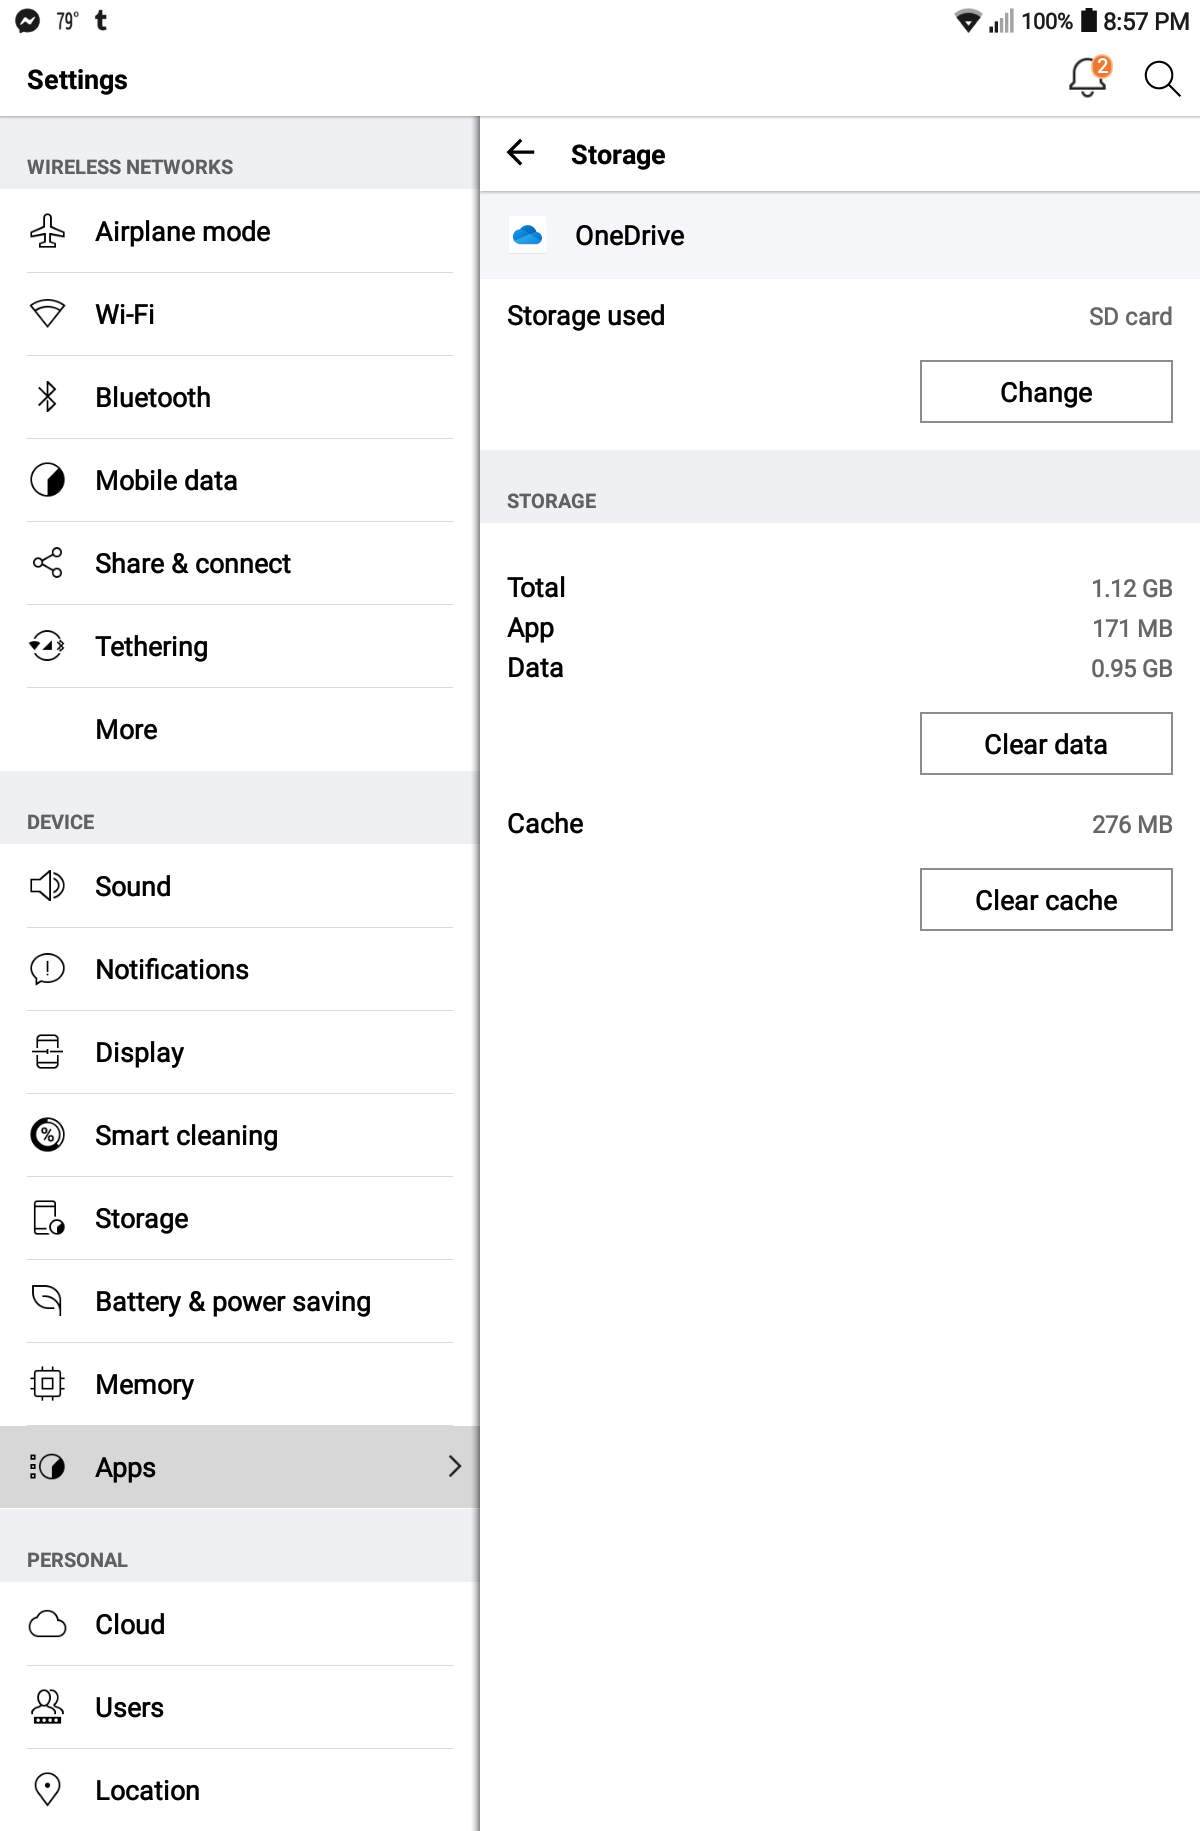Go back using the Storage arrow
The width and height of the screenshot is (1200, 1831).
pos(521,153)
